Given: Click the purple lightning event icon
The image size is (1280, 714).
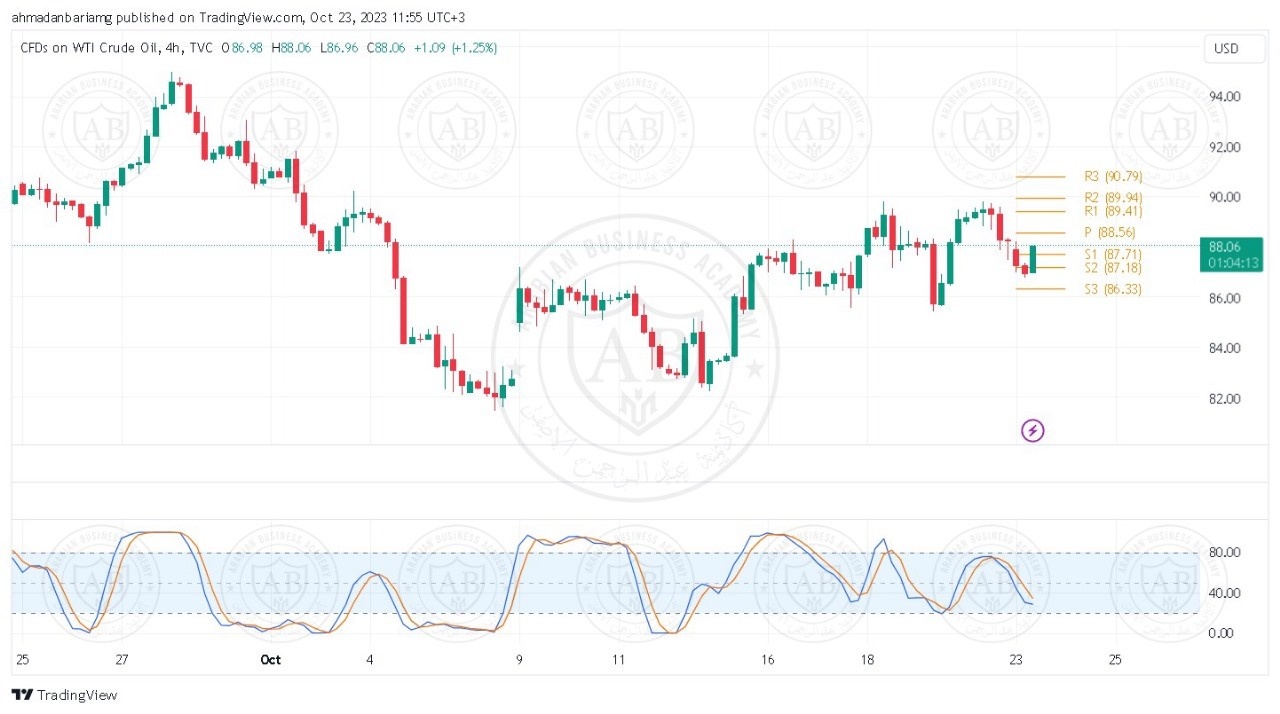Looking at the screenshot, I should tap(1033, 431).
